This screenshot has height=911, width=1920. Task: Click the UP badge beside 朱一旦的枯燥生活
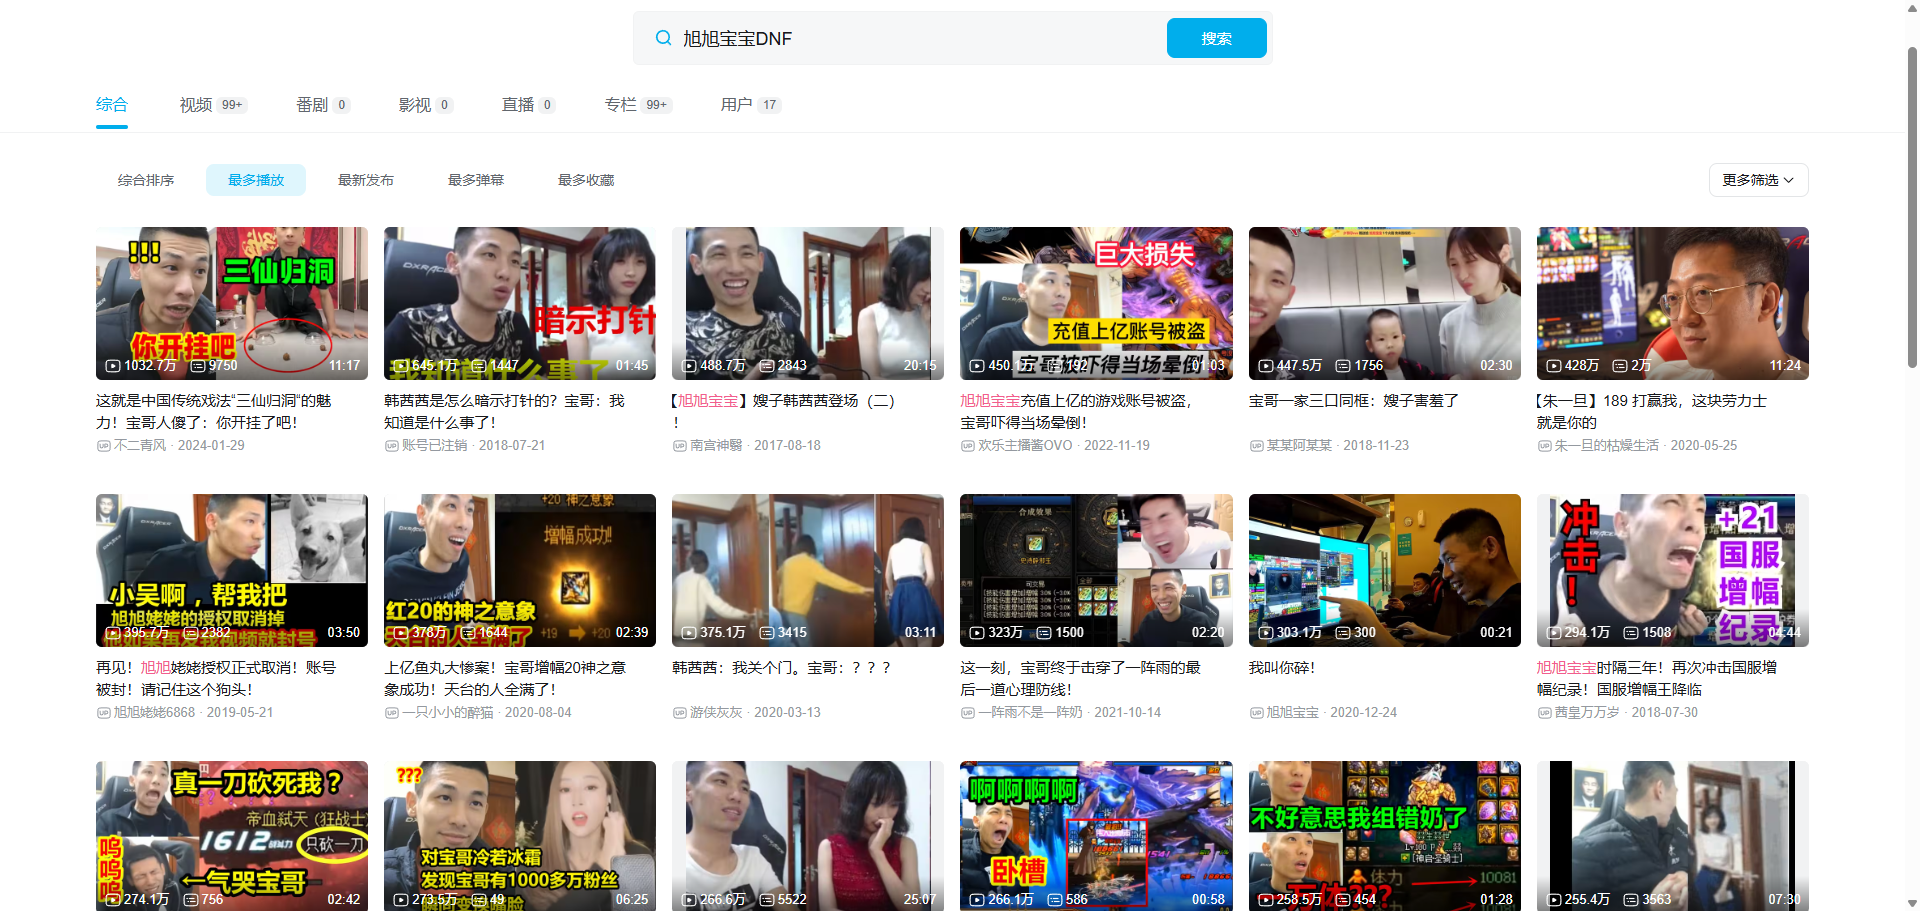click(x=1546, y=446)
